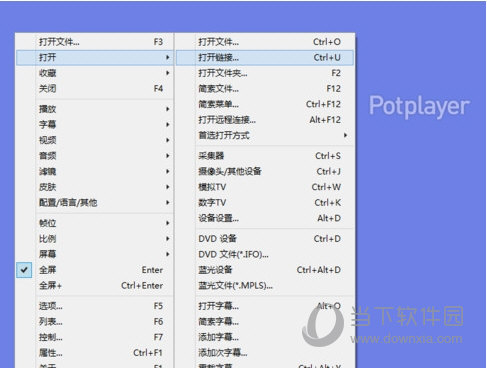Select 模拟TV (Ctrl+W)

[x=265, y=187]
